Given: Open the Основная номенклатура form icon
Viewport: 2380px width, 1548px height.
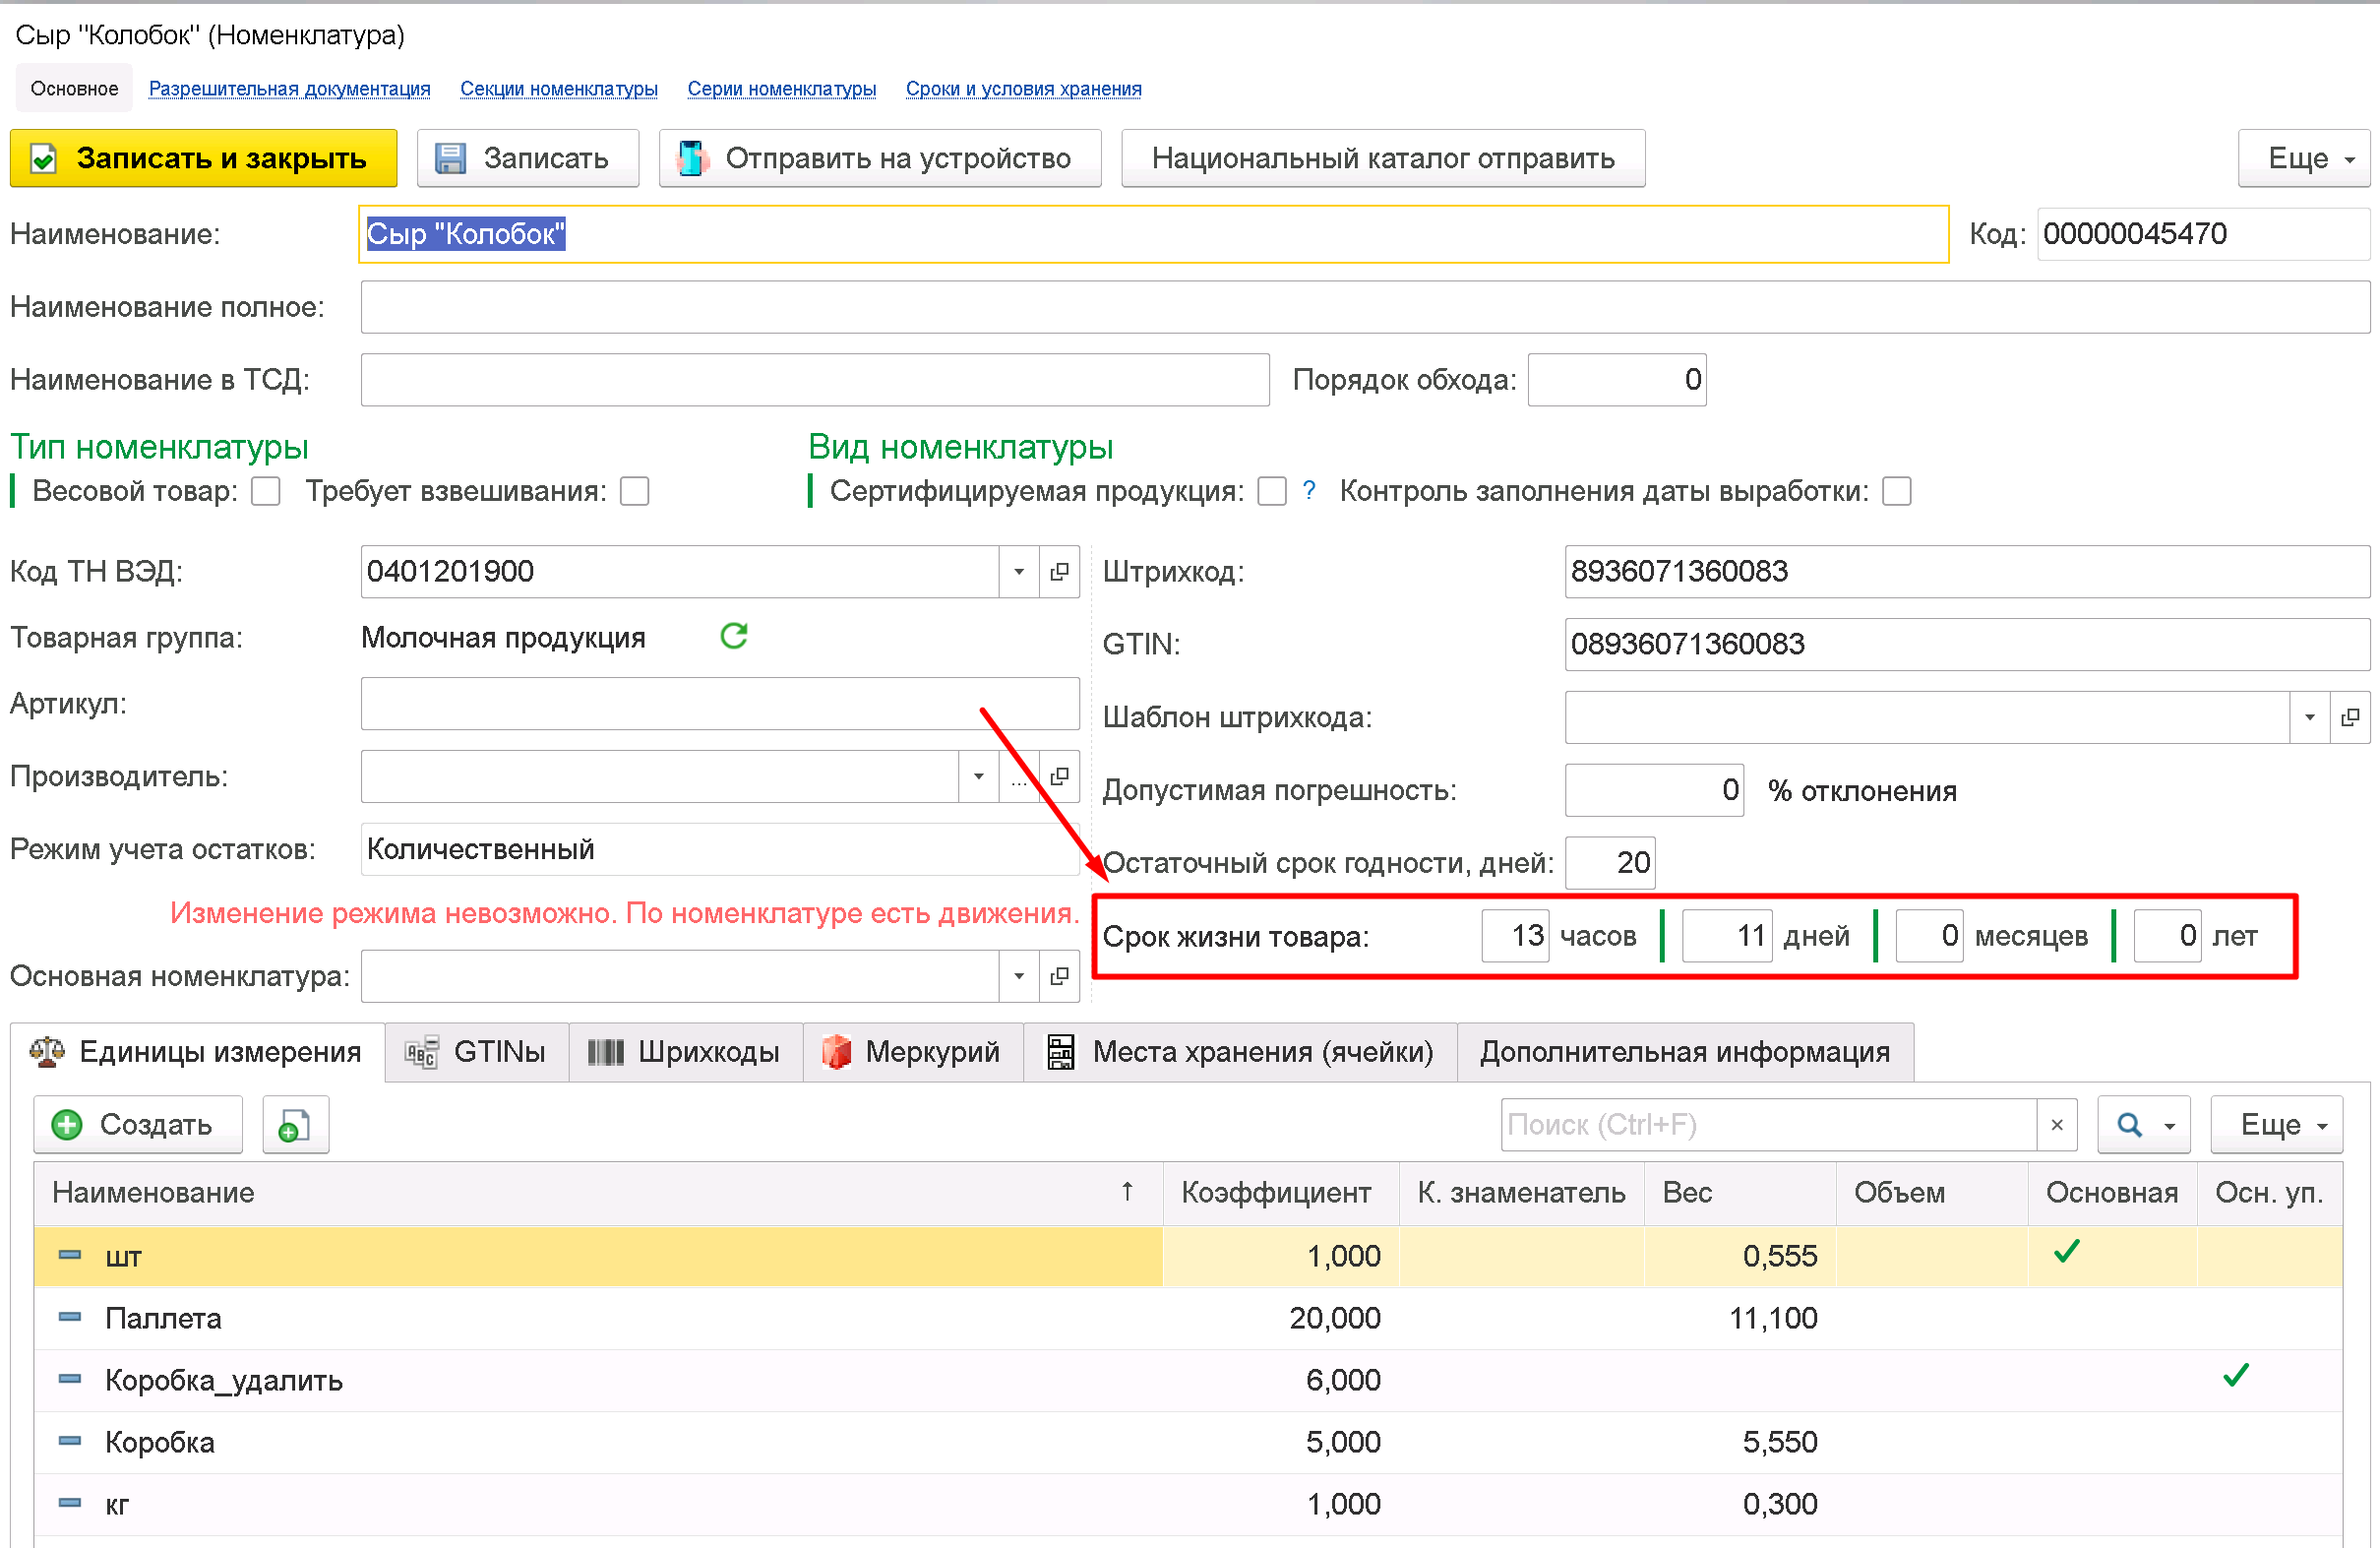Looking at the screenshot, I should pyautogui.click(x=1059, y=976).
